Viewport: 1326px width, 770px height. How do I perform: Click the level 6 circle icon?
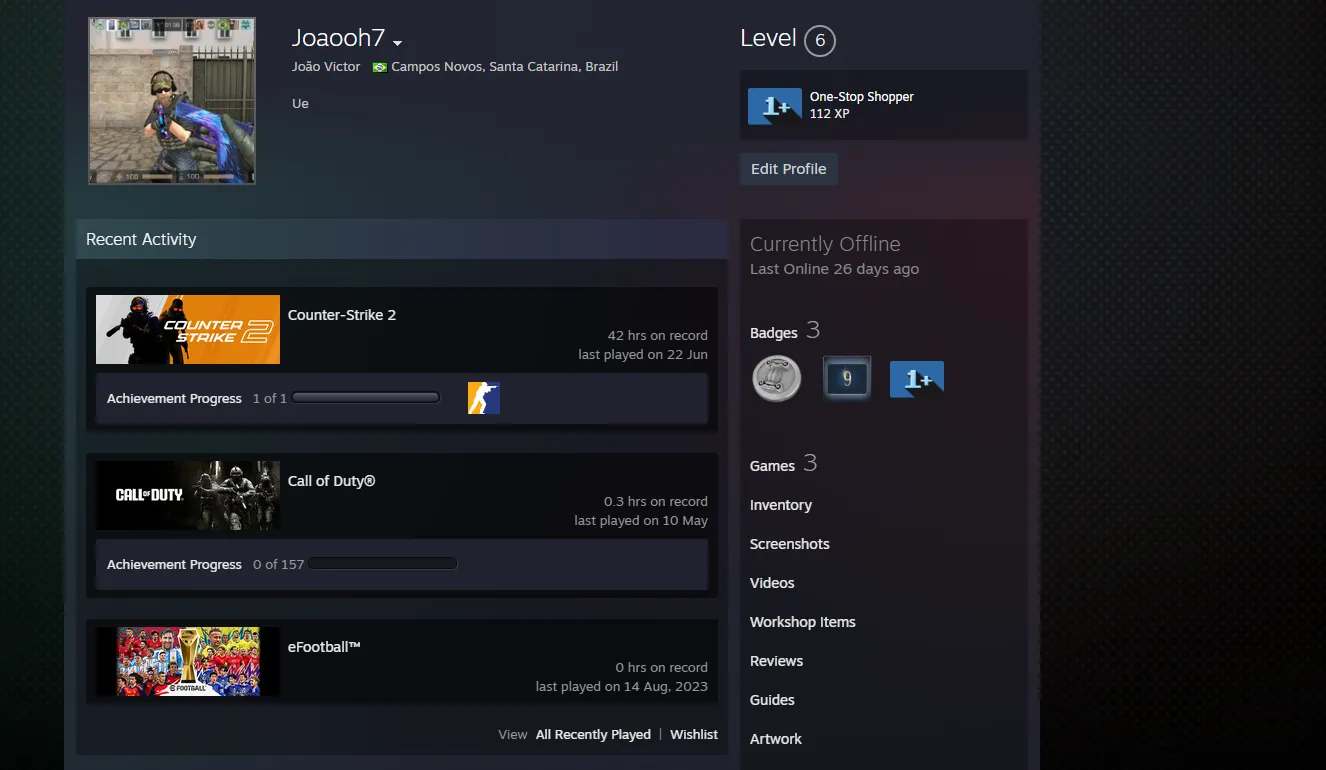coord(820,40)
